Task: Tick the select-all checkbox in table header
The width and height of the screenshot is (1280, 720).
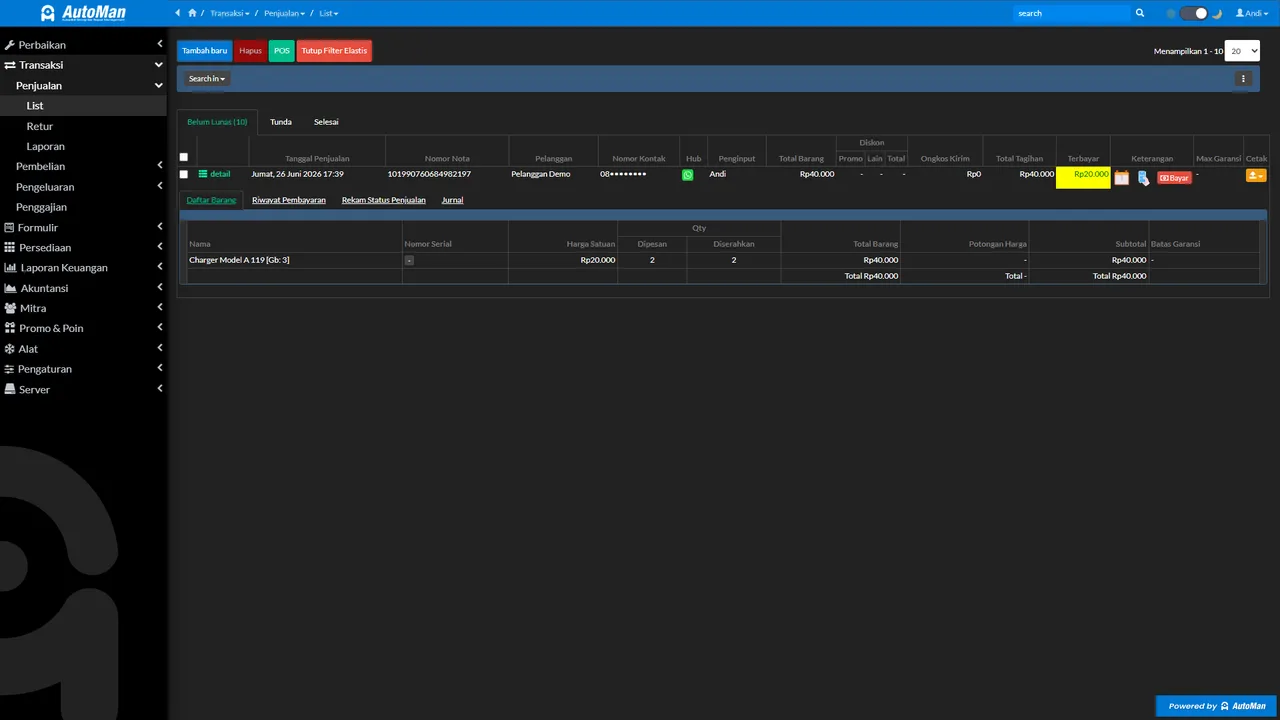Action: (x=184, y=157)
